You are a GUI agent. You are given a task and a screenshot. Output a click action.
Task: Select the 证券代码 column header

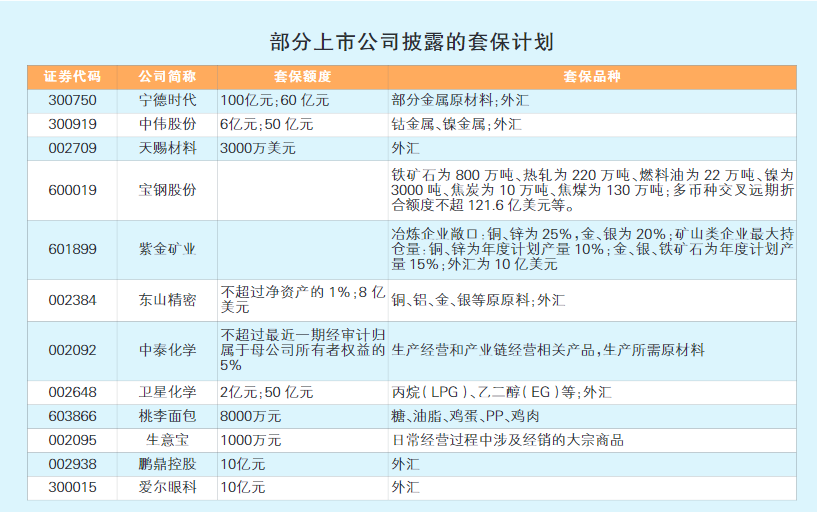tap(72, 76)
